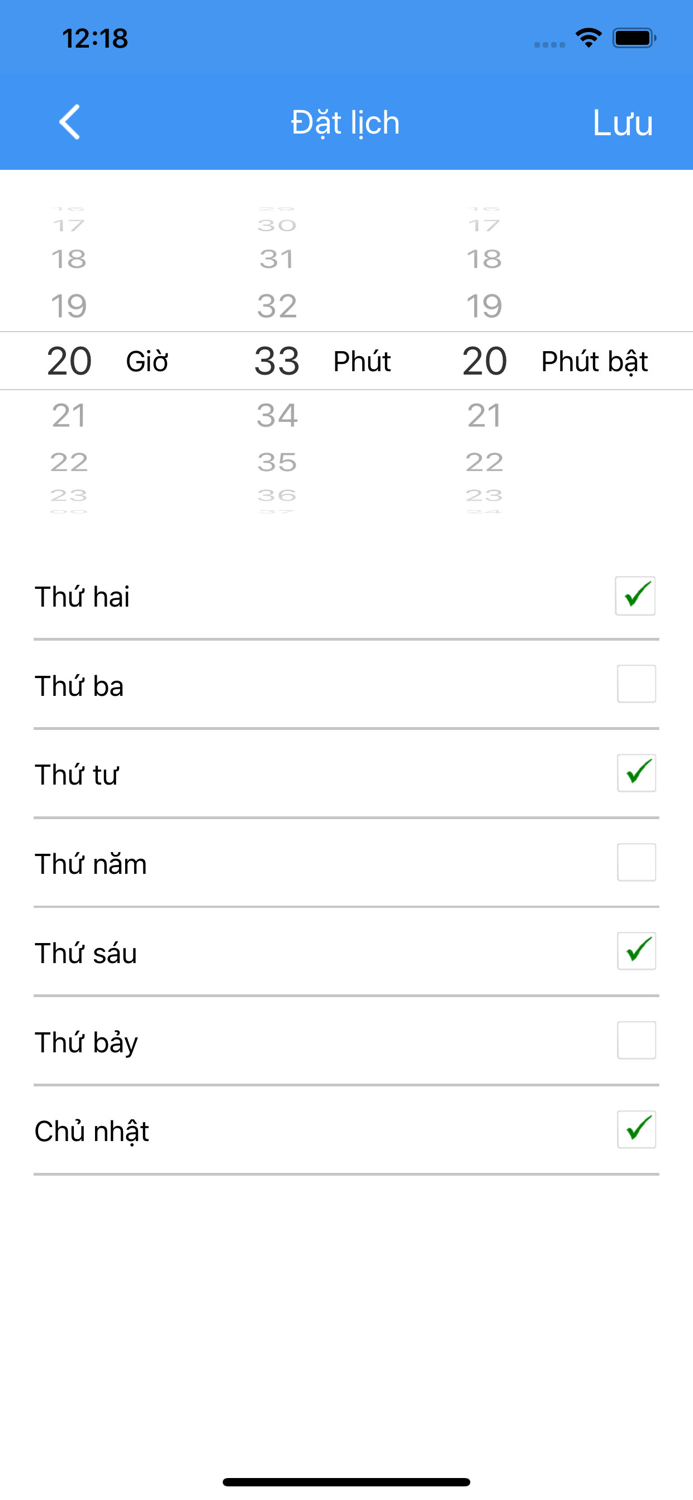Tap the home indicator bar
693x1500 pixels.
pyautogui.click(x=346, y=1482)
